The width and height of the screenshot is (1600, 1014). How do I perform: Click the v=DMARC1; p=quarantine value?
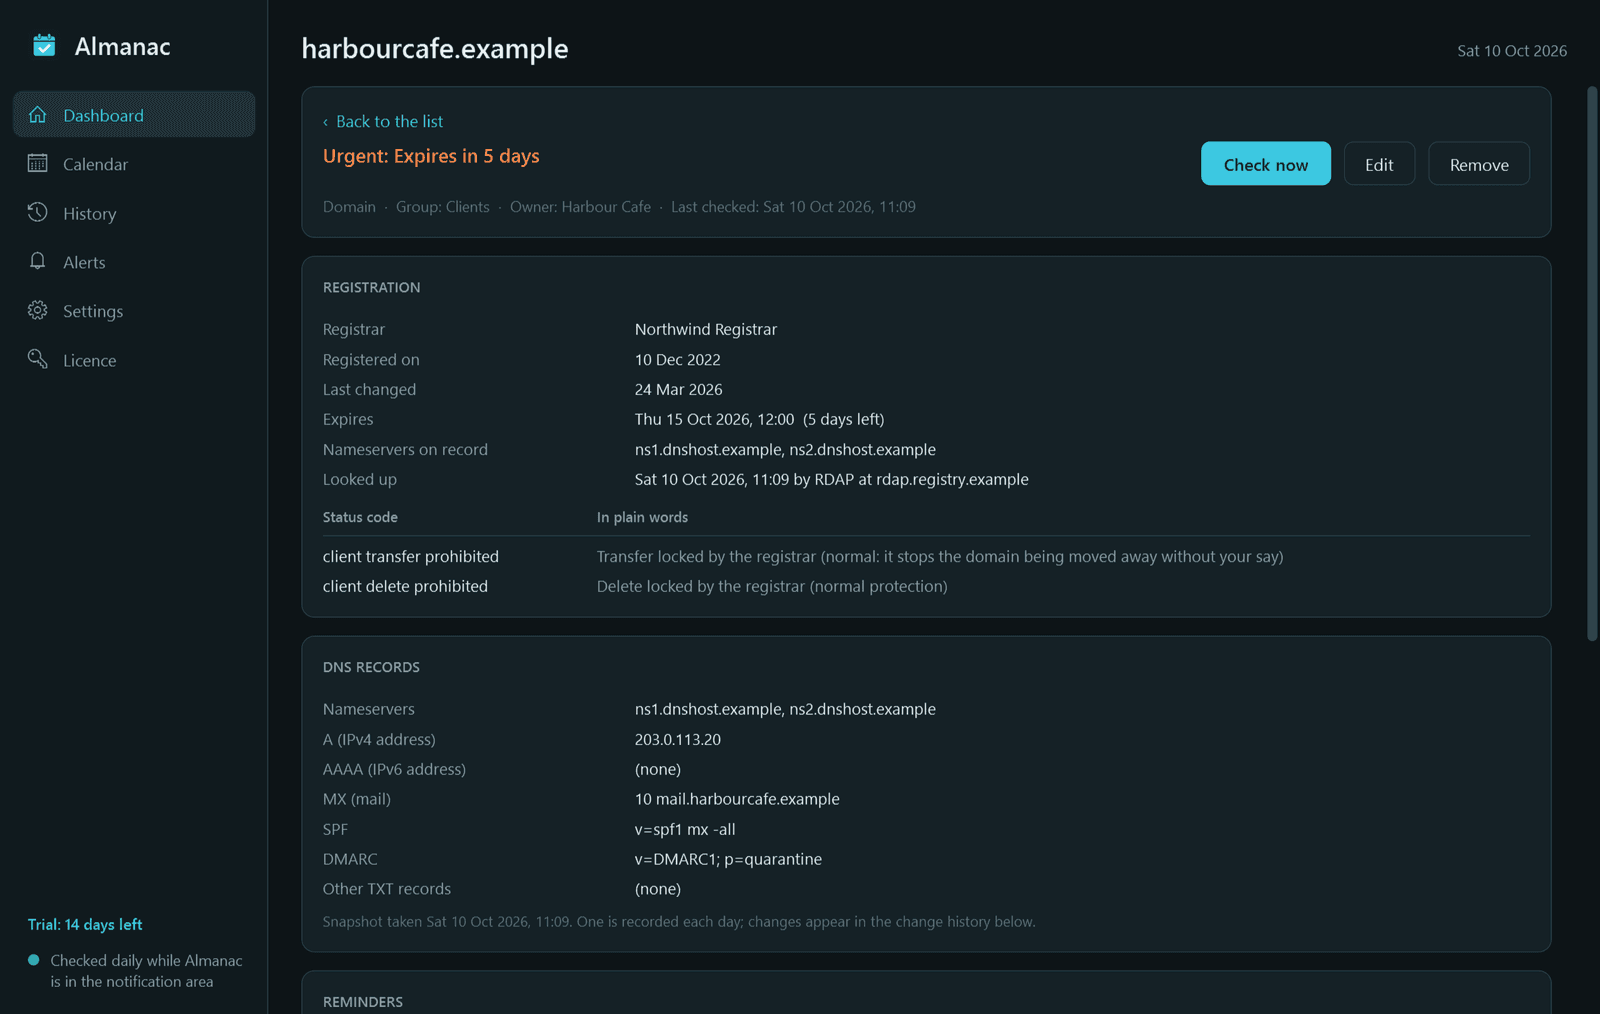click(728, 859)
